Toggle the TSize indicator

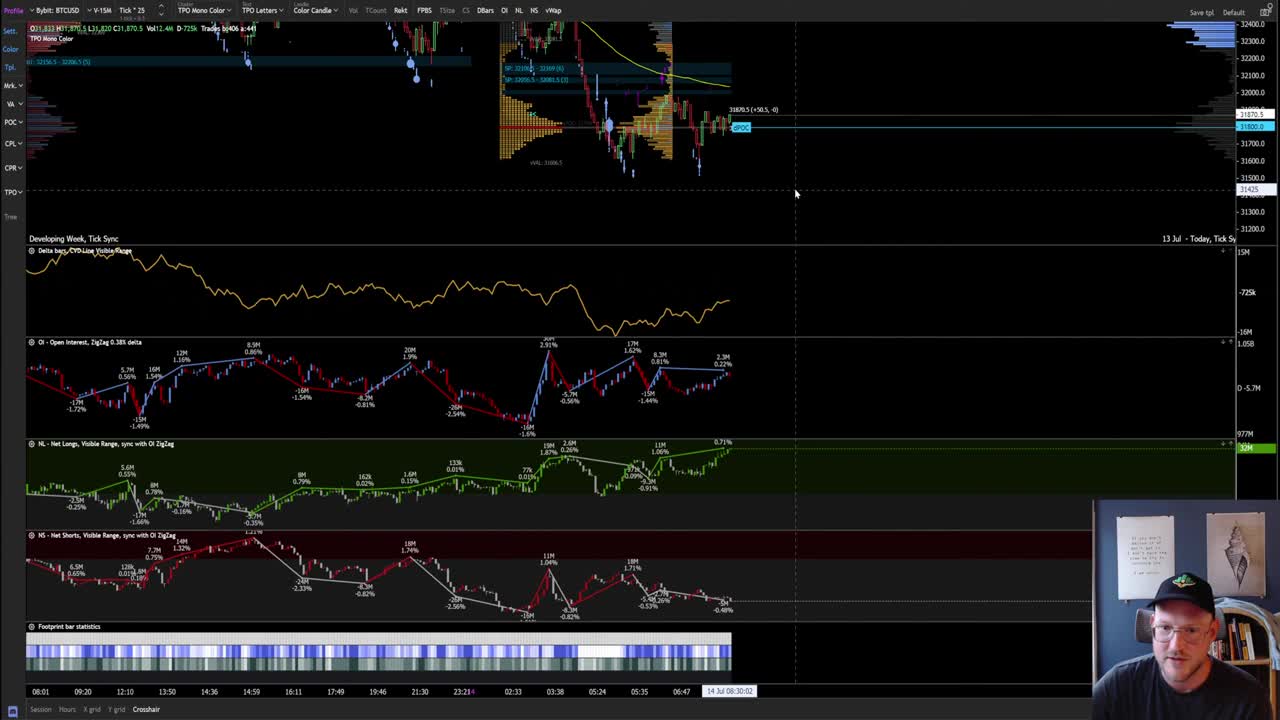coord(447,10)
